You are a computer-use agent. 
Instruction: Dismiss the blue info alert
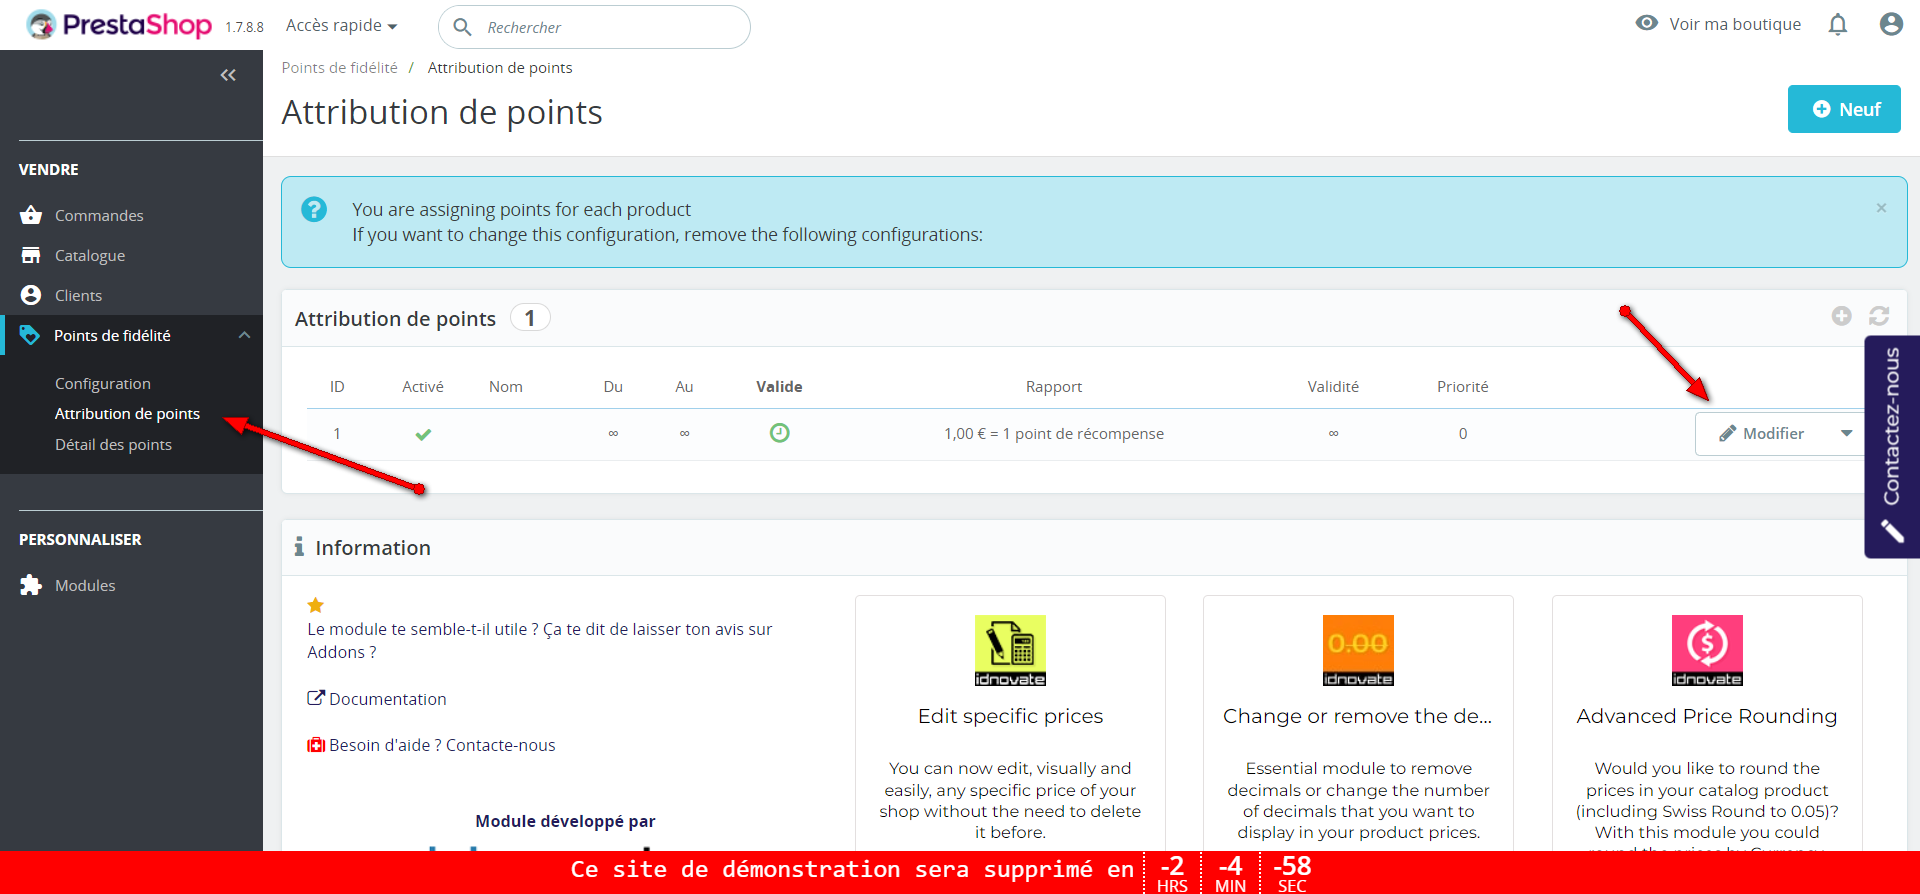coord(1881,208)
